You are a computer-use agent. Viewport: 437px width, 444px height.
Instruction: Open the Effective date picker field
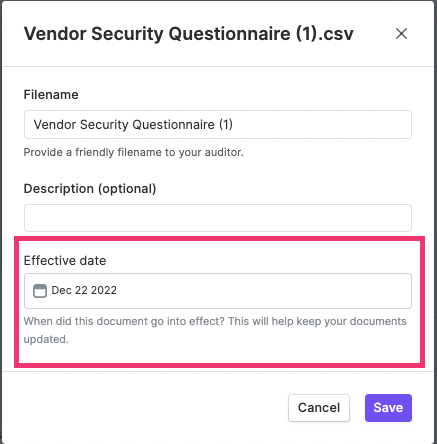click(x=218, y=291)
